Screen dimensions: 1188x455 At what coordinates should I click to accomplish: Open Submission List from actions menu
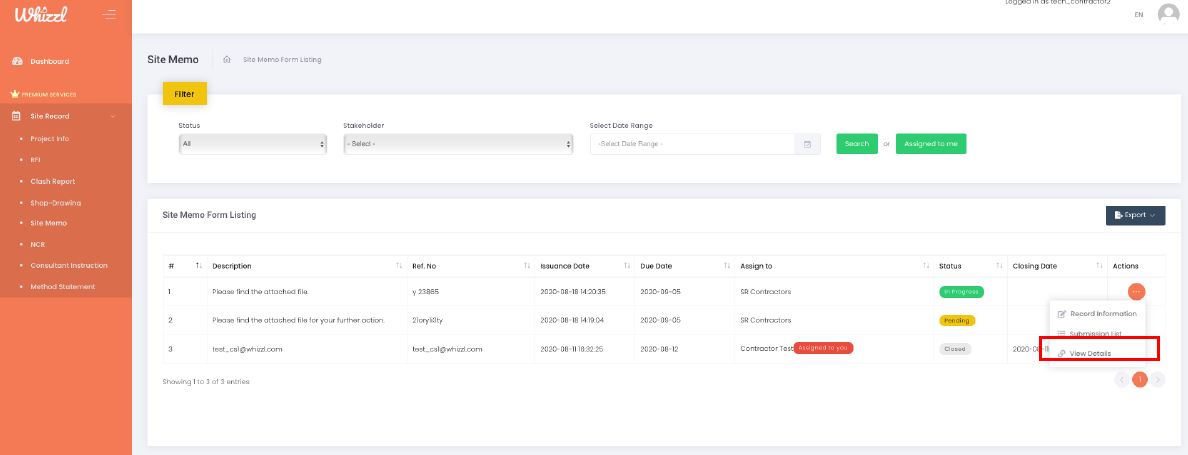coord(1096,333)
